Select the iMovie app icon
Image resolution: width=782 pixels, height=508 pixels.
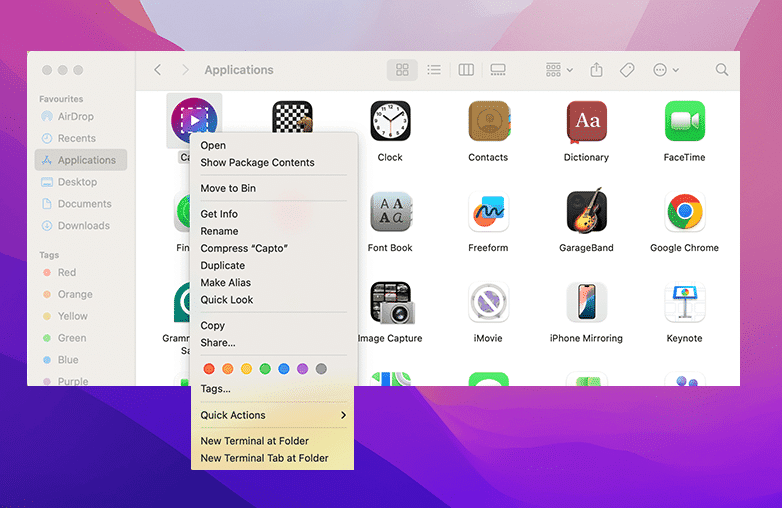point(488,302)
